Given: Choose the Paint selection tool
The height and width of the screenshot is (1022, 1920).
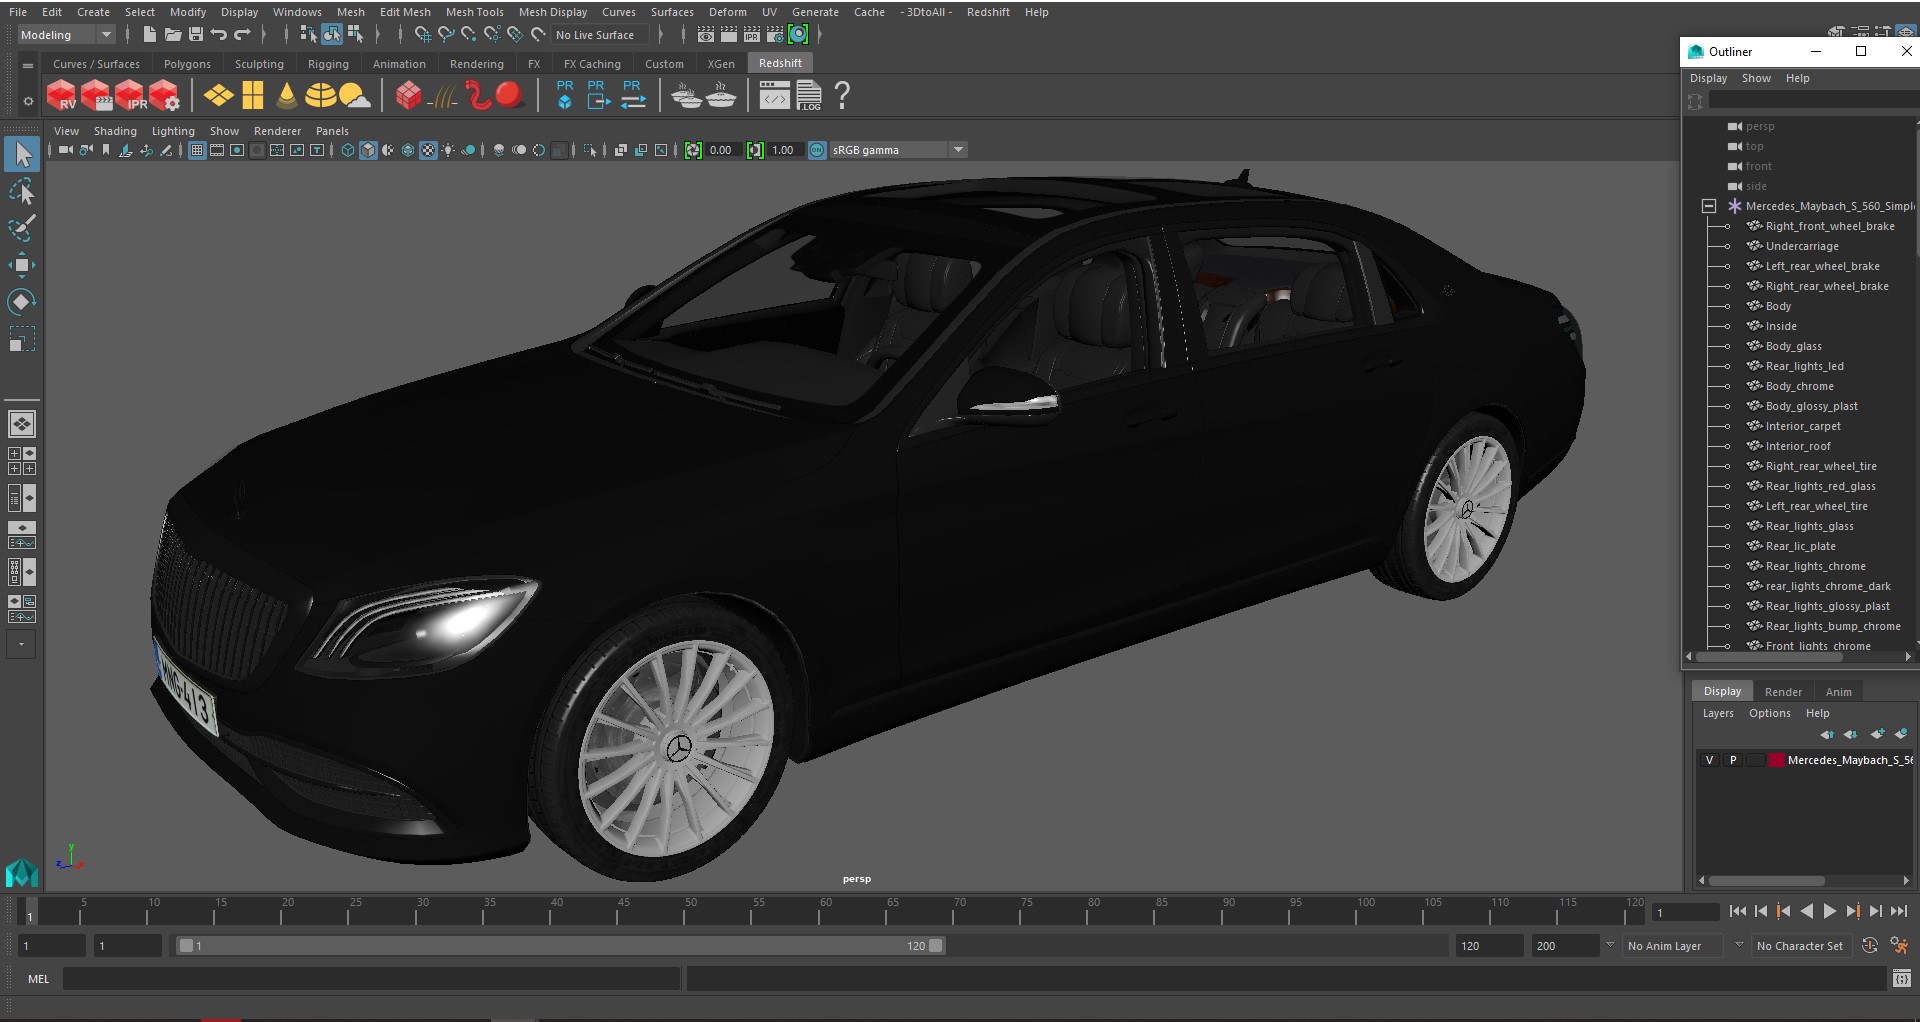Looking at the screenshot, I should pos(22,228).
